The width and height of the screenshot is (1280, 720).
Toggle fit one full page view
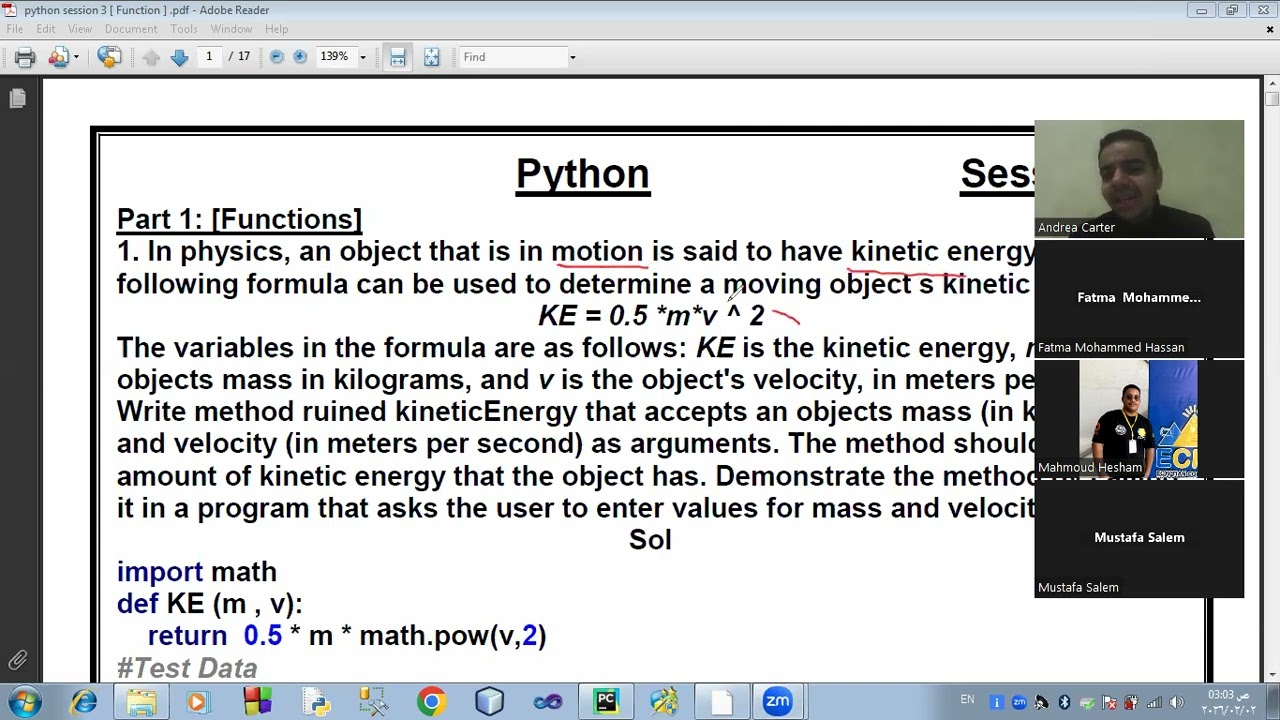tap(431, 57)
